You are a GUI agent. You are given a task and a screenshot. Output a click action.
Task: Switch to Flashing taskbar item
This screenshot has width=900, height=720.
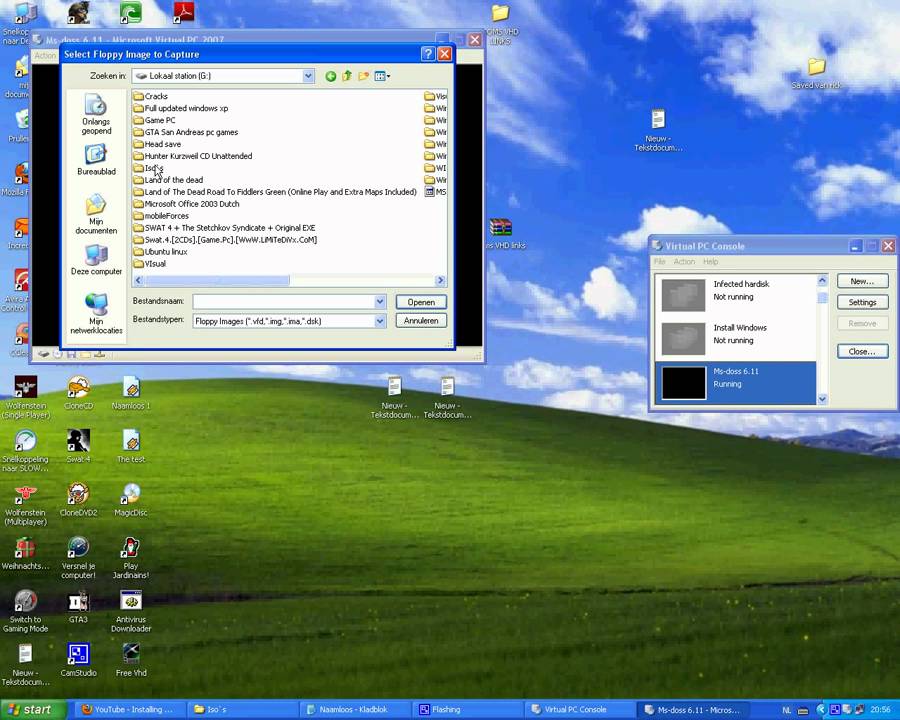[467, 710]
